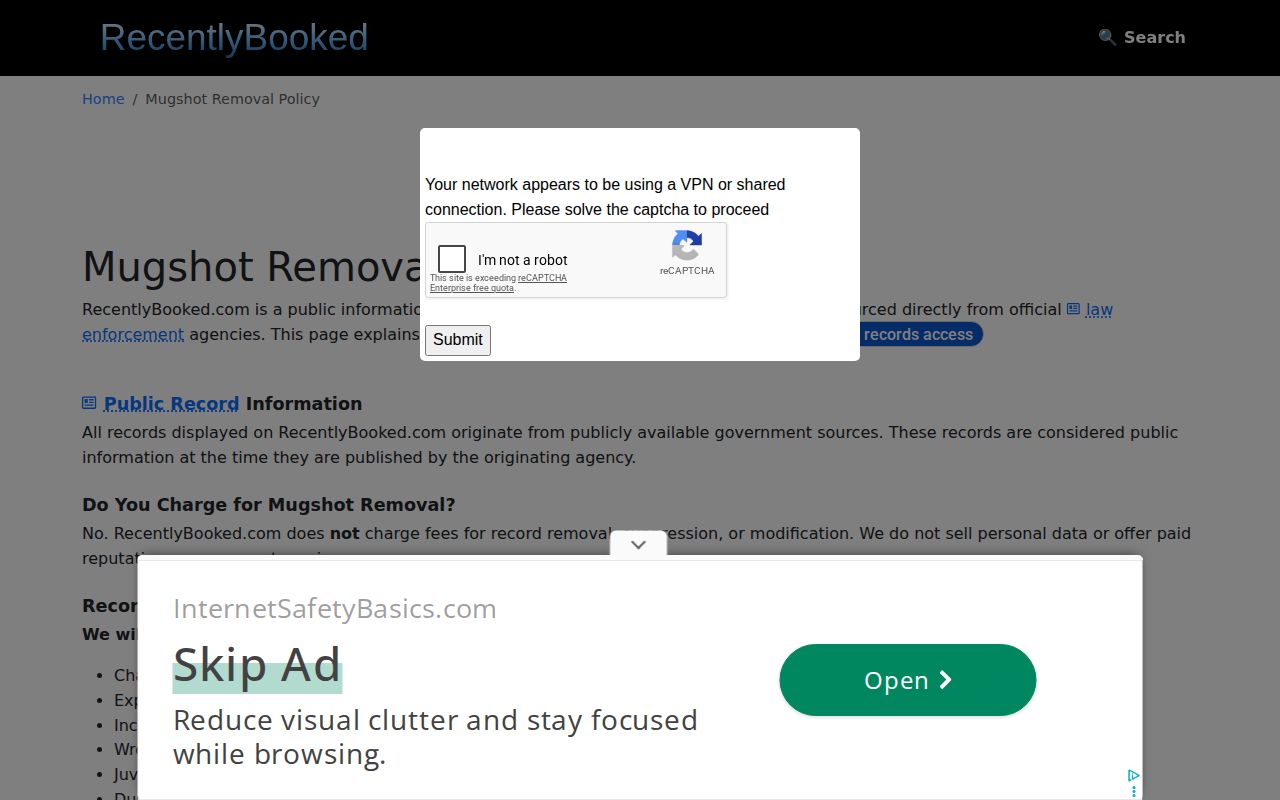Open the reCAPTCHA Enterprise free quota link
1280x800 pixels.
click(x=498, y=283)
